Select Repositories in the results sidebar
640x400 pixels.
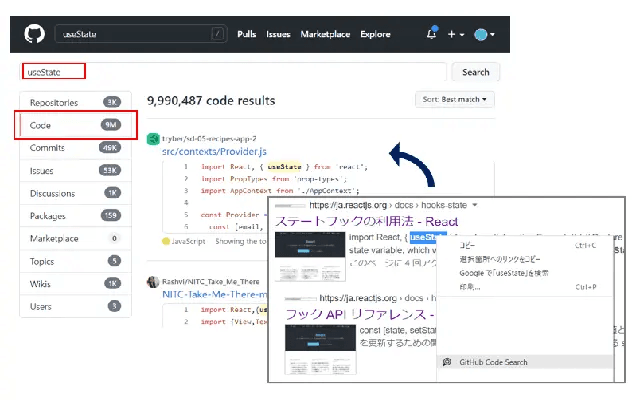tap(76, 102)
